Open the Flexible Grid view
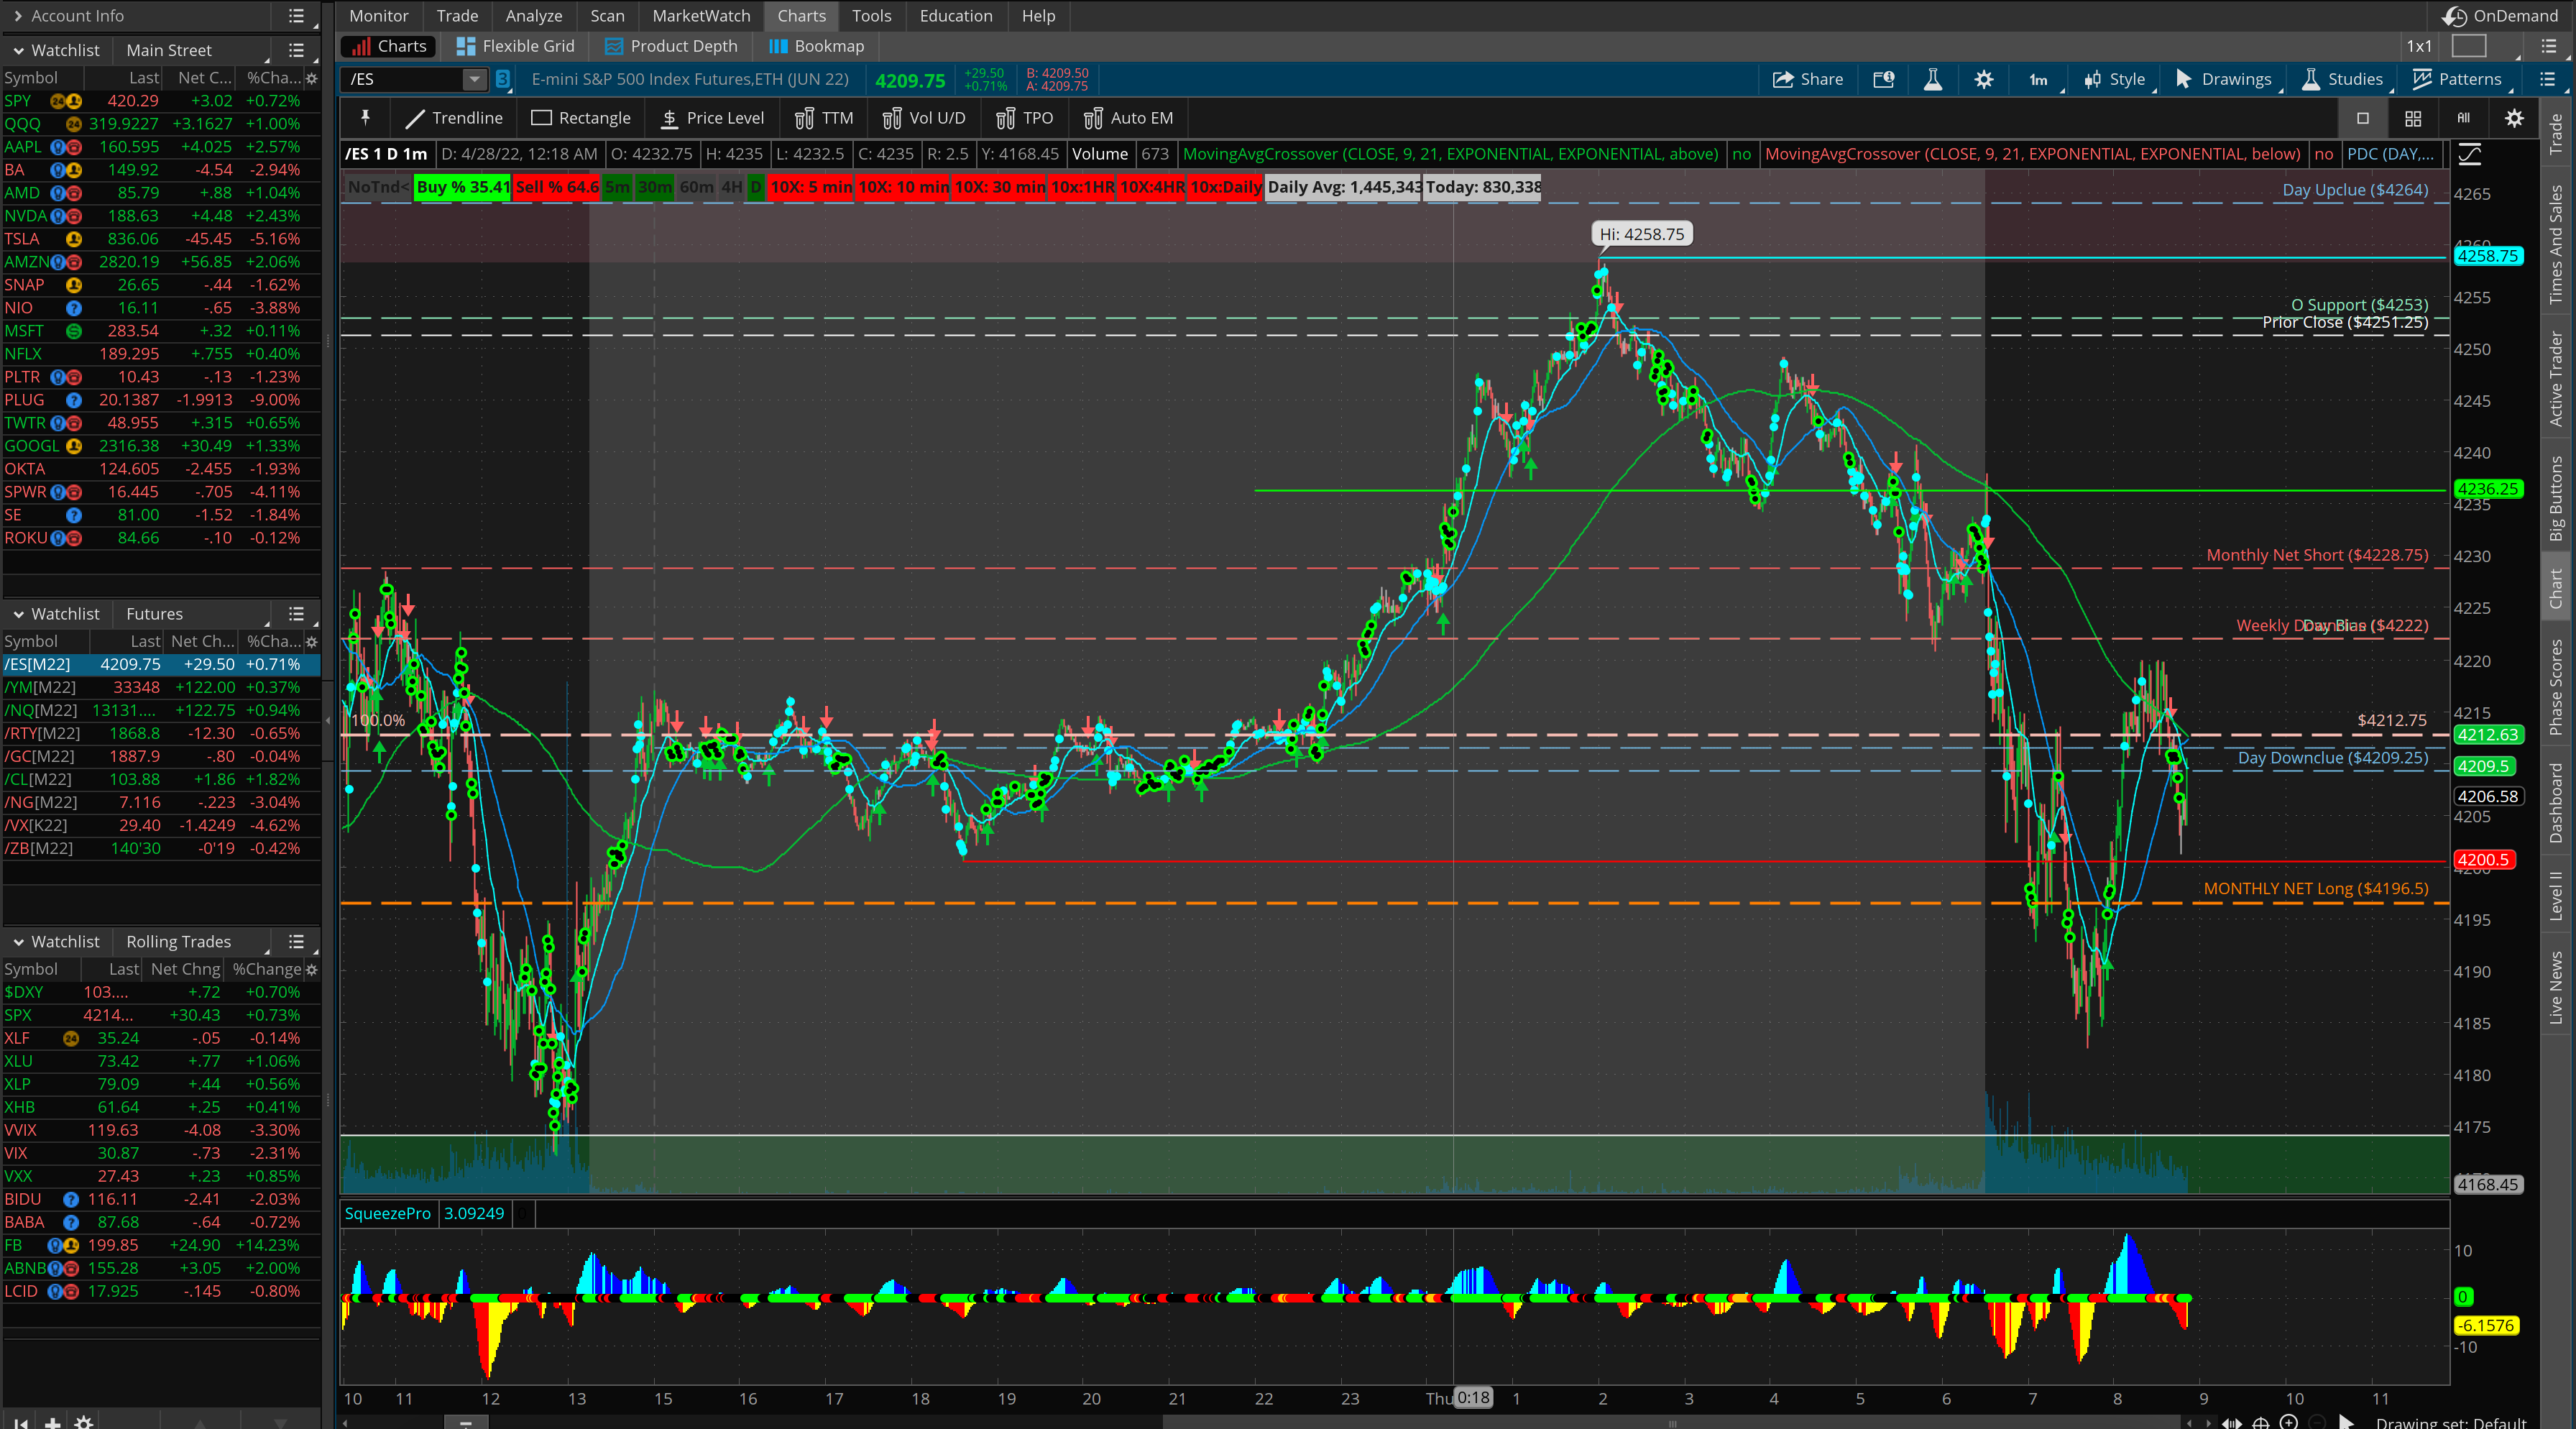The width and height of the screenshot is (2576, 1429). coord(515,45)
